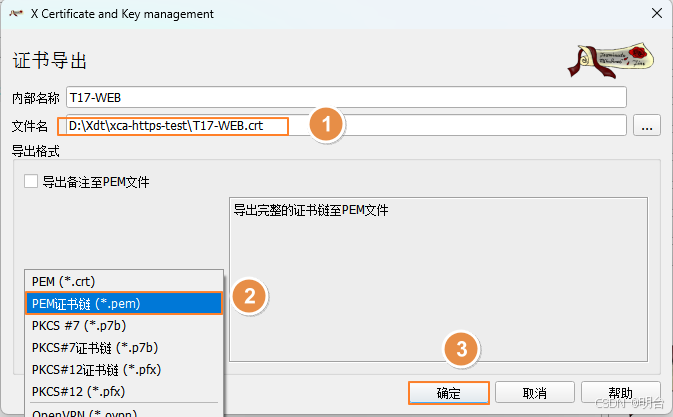Select OpenVPN (*.ovpn) format entry

(x=124, y=412)
